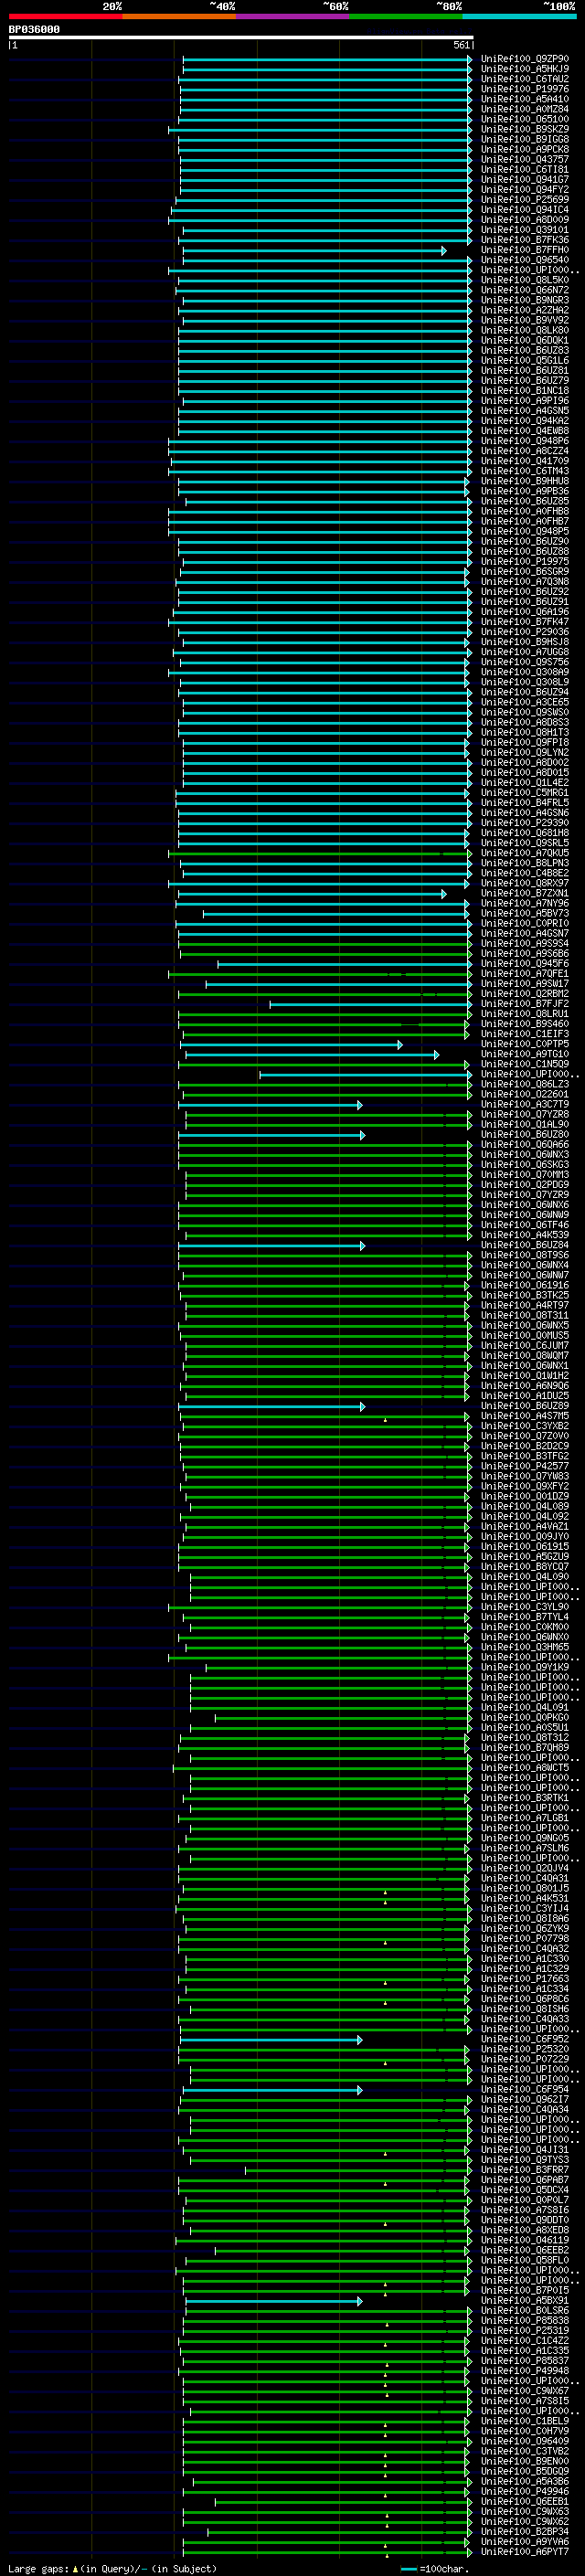Click the UniRef100_Q43757 label
The height and width of the screenshot is (2576, 585).
point(524,160)
